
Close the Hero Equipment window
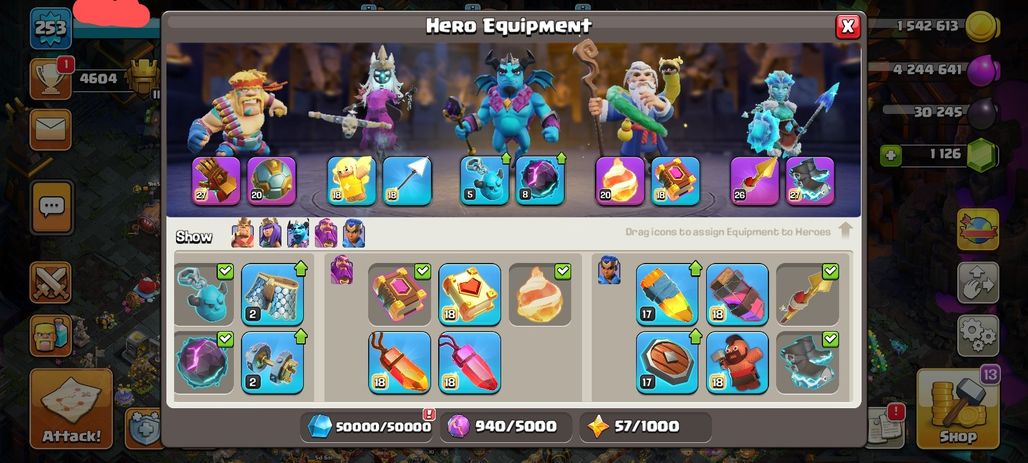tap(848, 26)
